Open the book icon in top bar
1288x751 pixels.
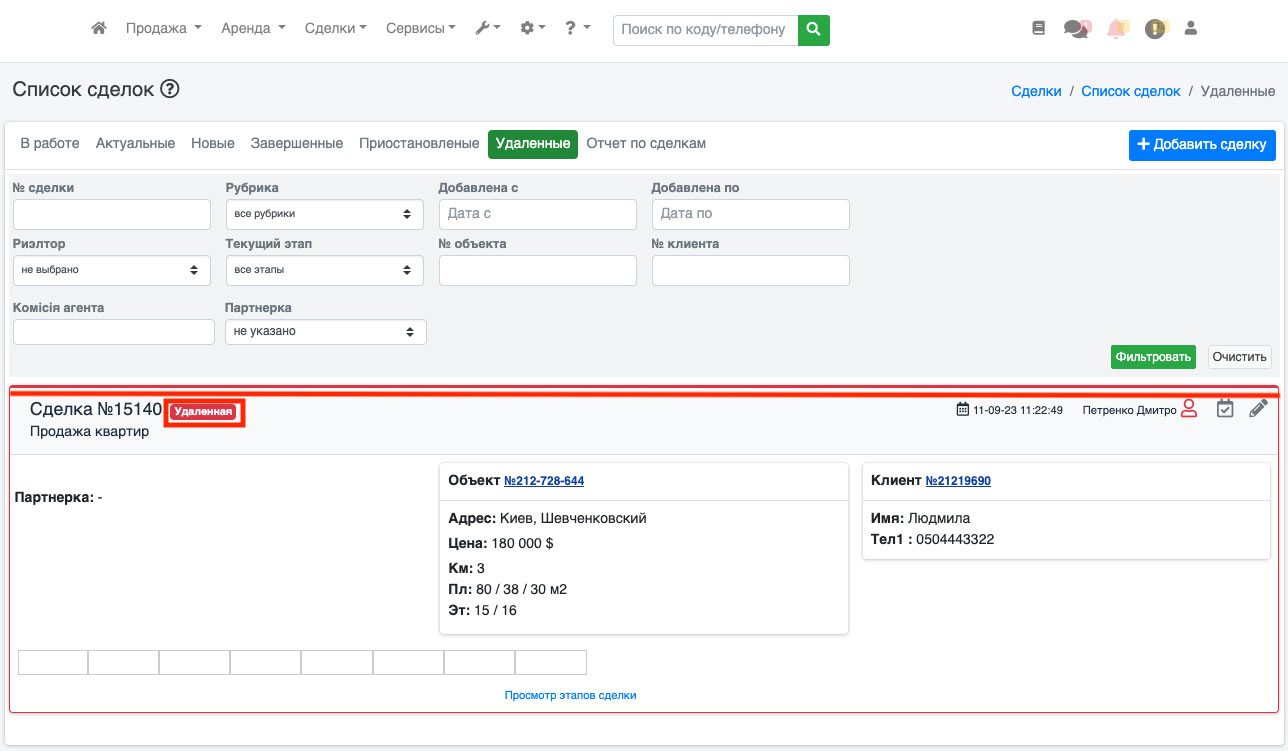pos(1038,29)
